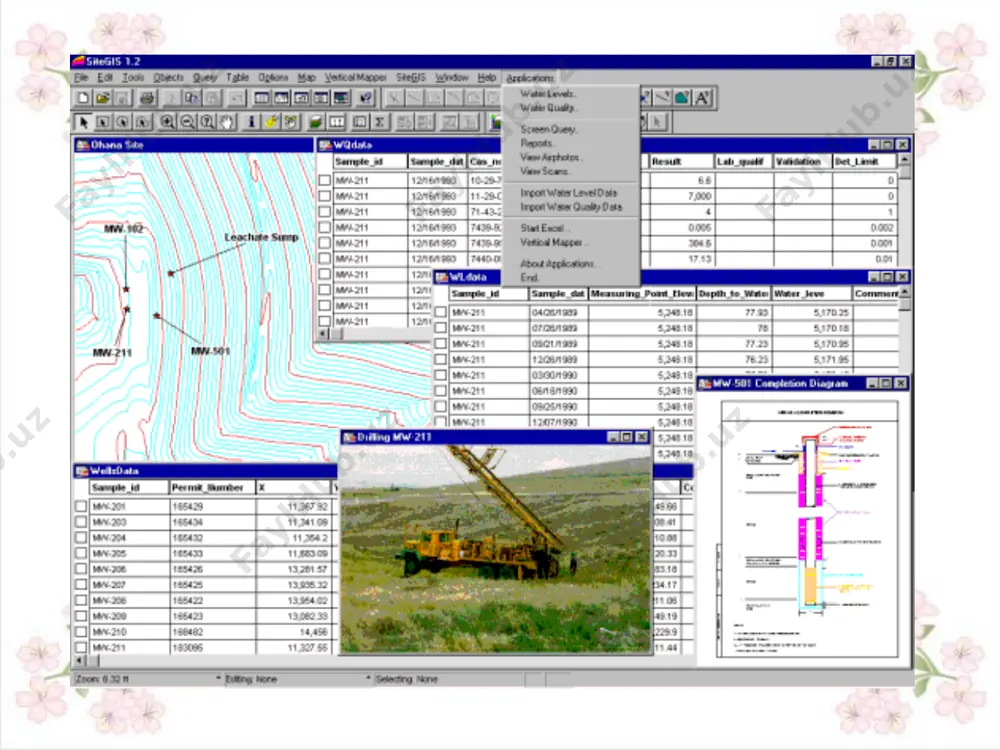Choose Screen Query menu entry

pyautogui.click(x=548, y=129)
